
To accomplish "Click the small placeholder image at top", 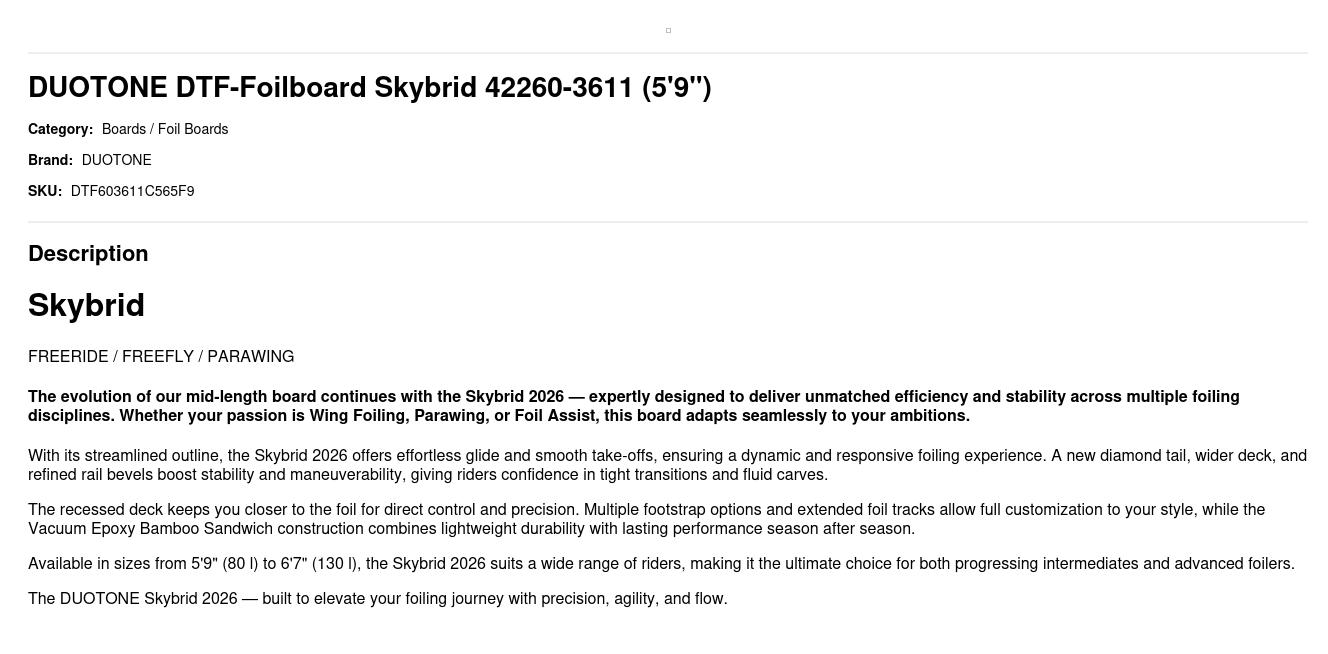I will coord(668,30).
